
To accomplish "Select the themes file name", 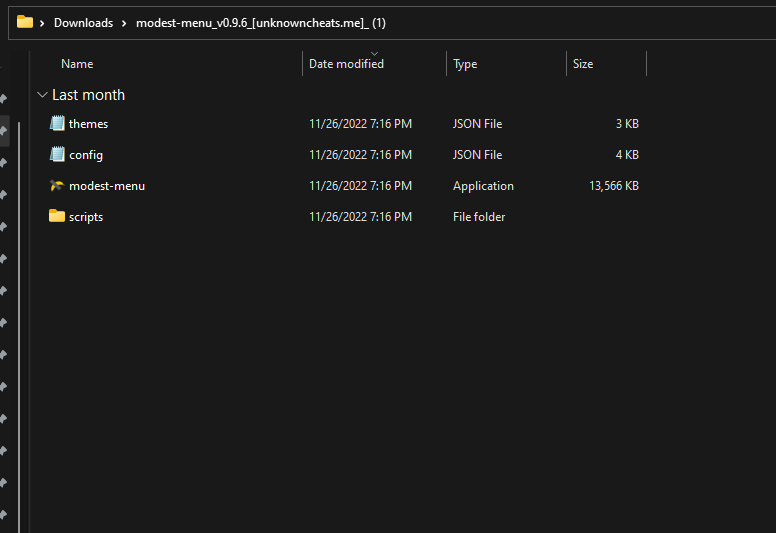I will click(88, 124).
